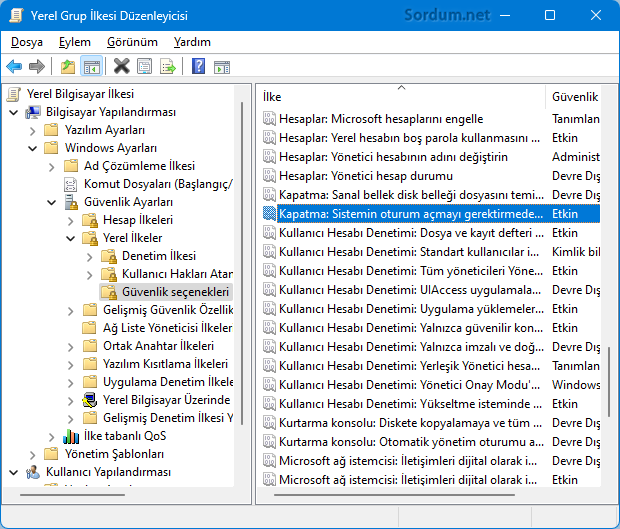Select Hesaplar: Yerel hesabın boş parola policy
Screen dimensions: 620x529
(x=409, y=138)
